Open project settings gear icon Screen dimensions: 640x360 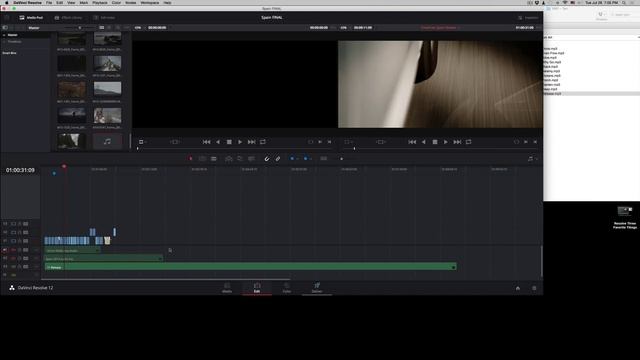(x=534, y=288)
